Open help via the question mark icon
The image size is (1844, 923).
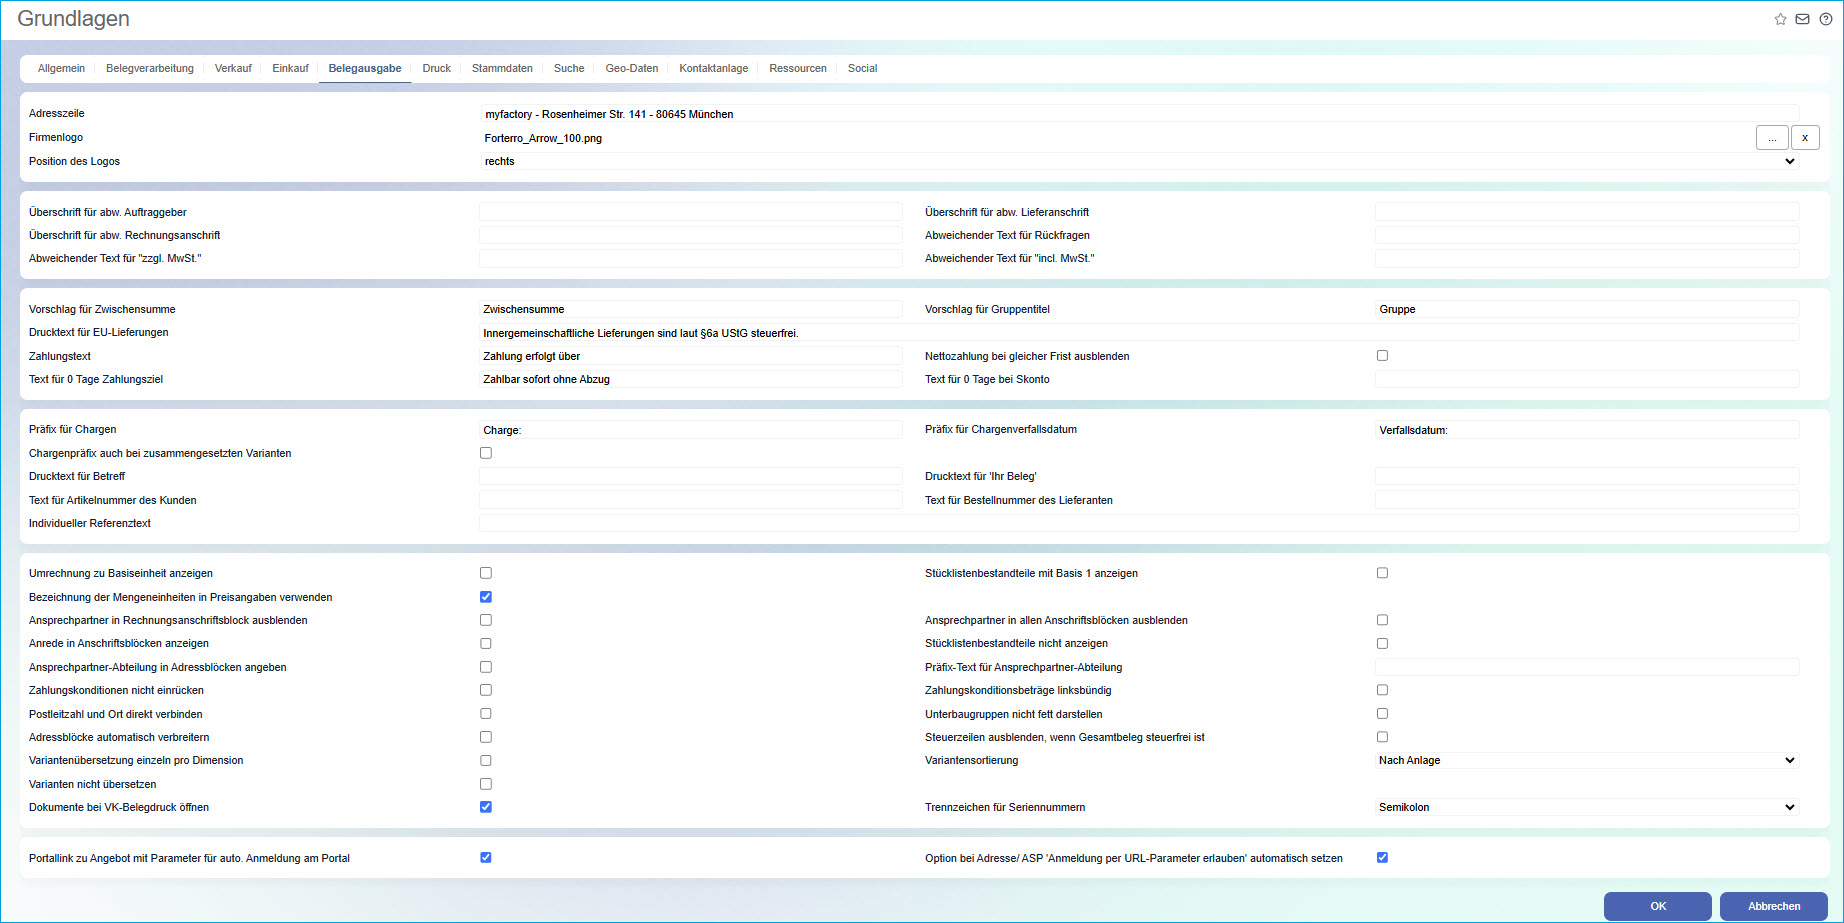click(1826, 18)
